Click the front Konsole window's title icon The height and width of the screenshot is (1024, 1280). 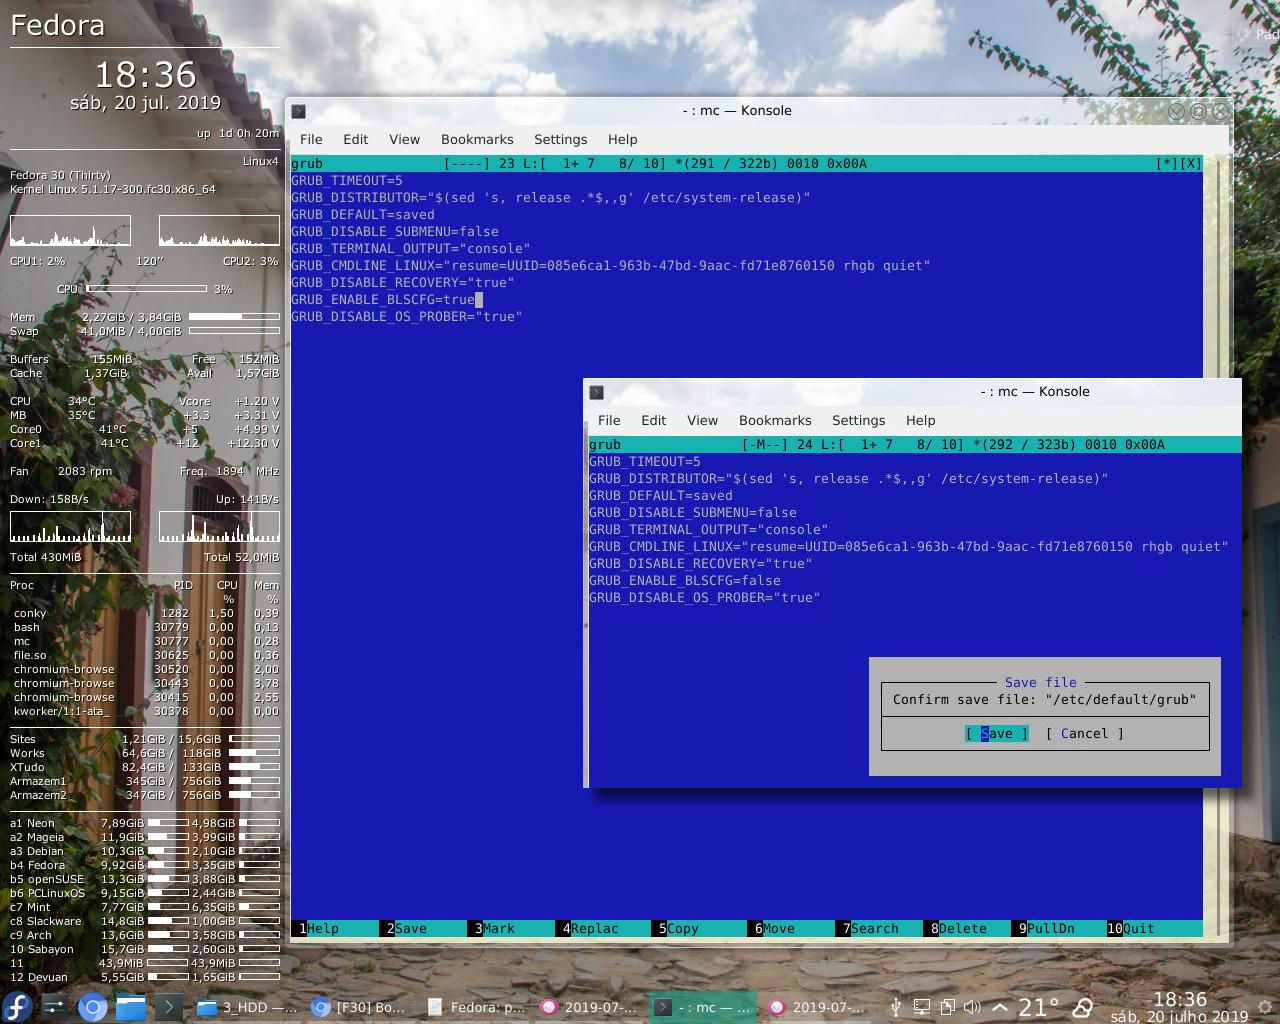click(x=596, y=392)
